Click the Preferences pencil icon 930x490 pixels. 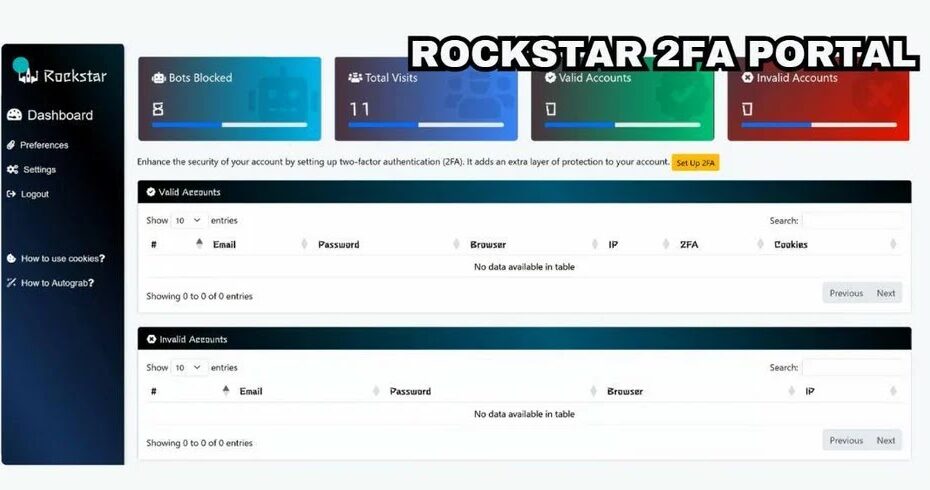(11, 145)
